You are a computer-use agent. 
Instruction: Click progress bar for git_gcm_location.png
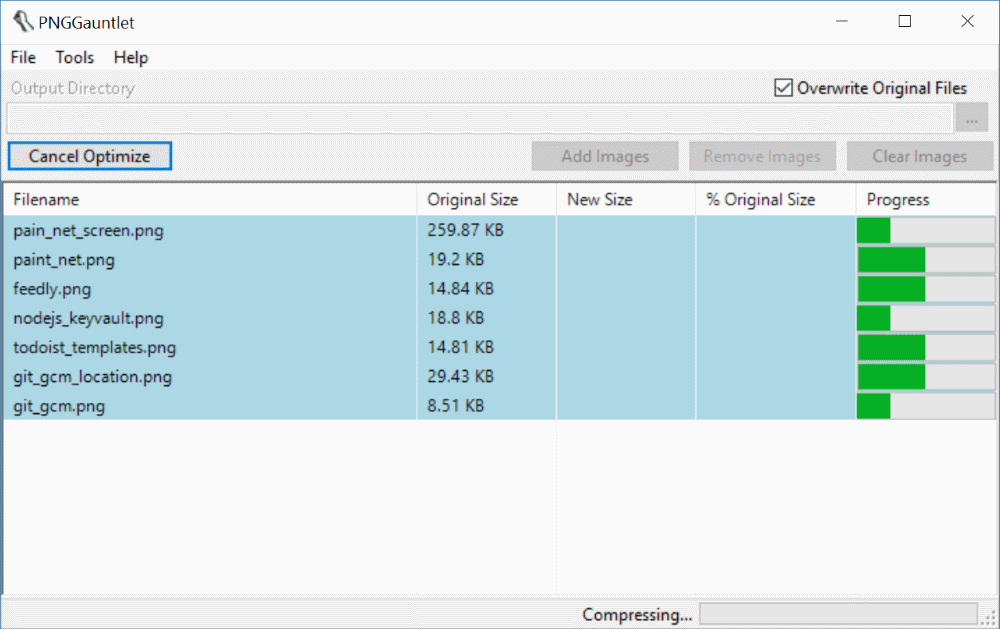click(926, 377)
